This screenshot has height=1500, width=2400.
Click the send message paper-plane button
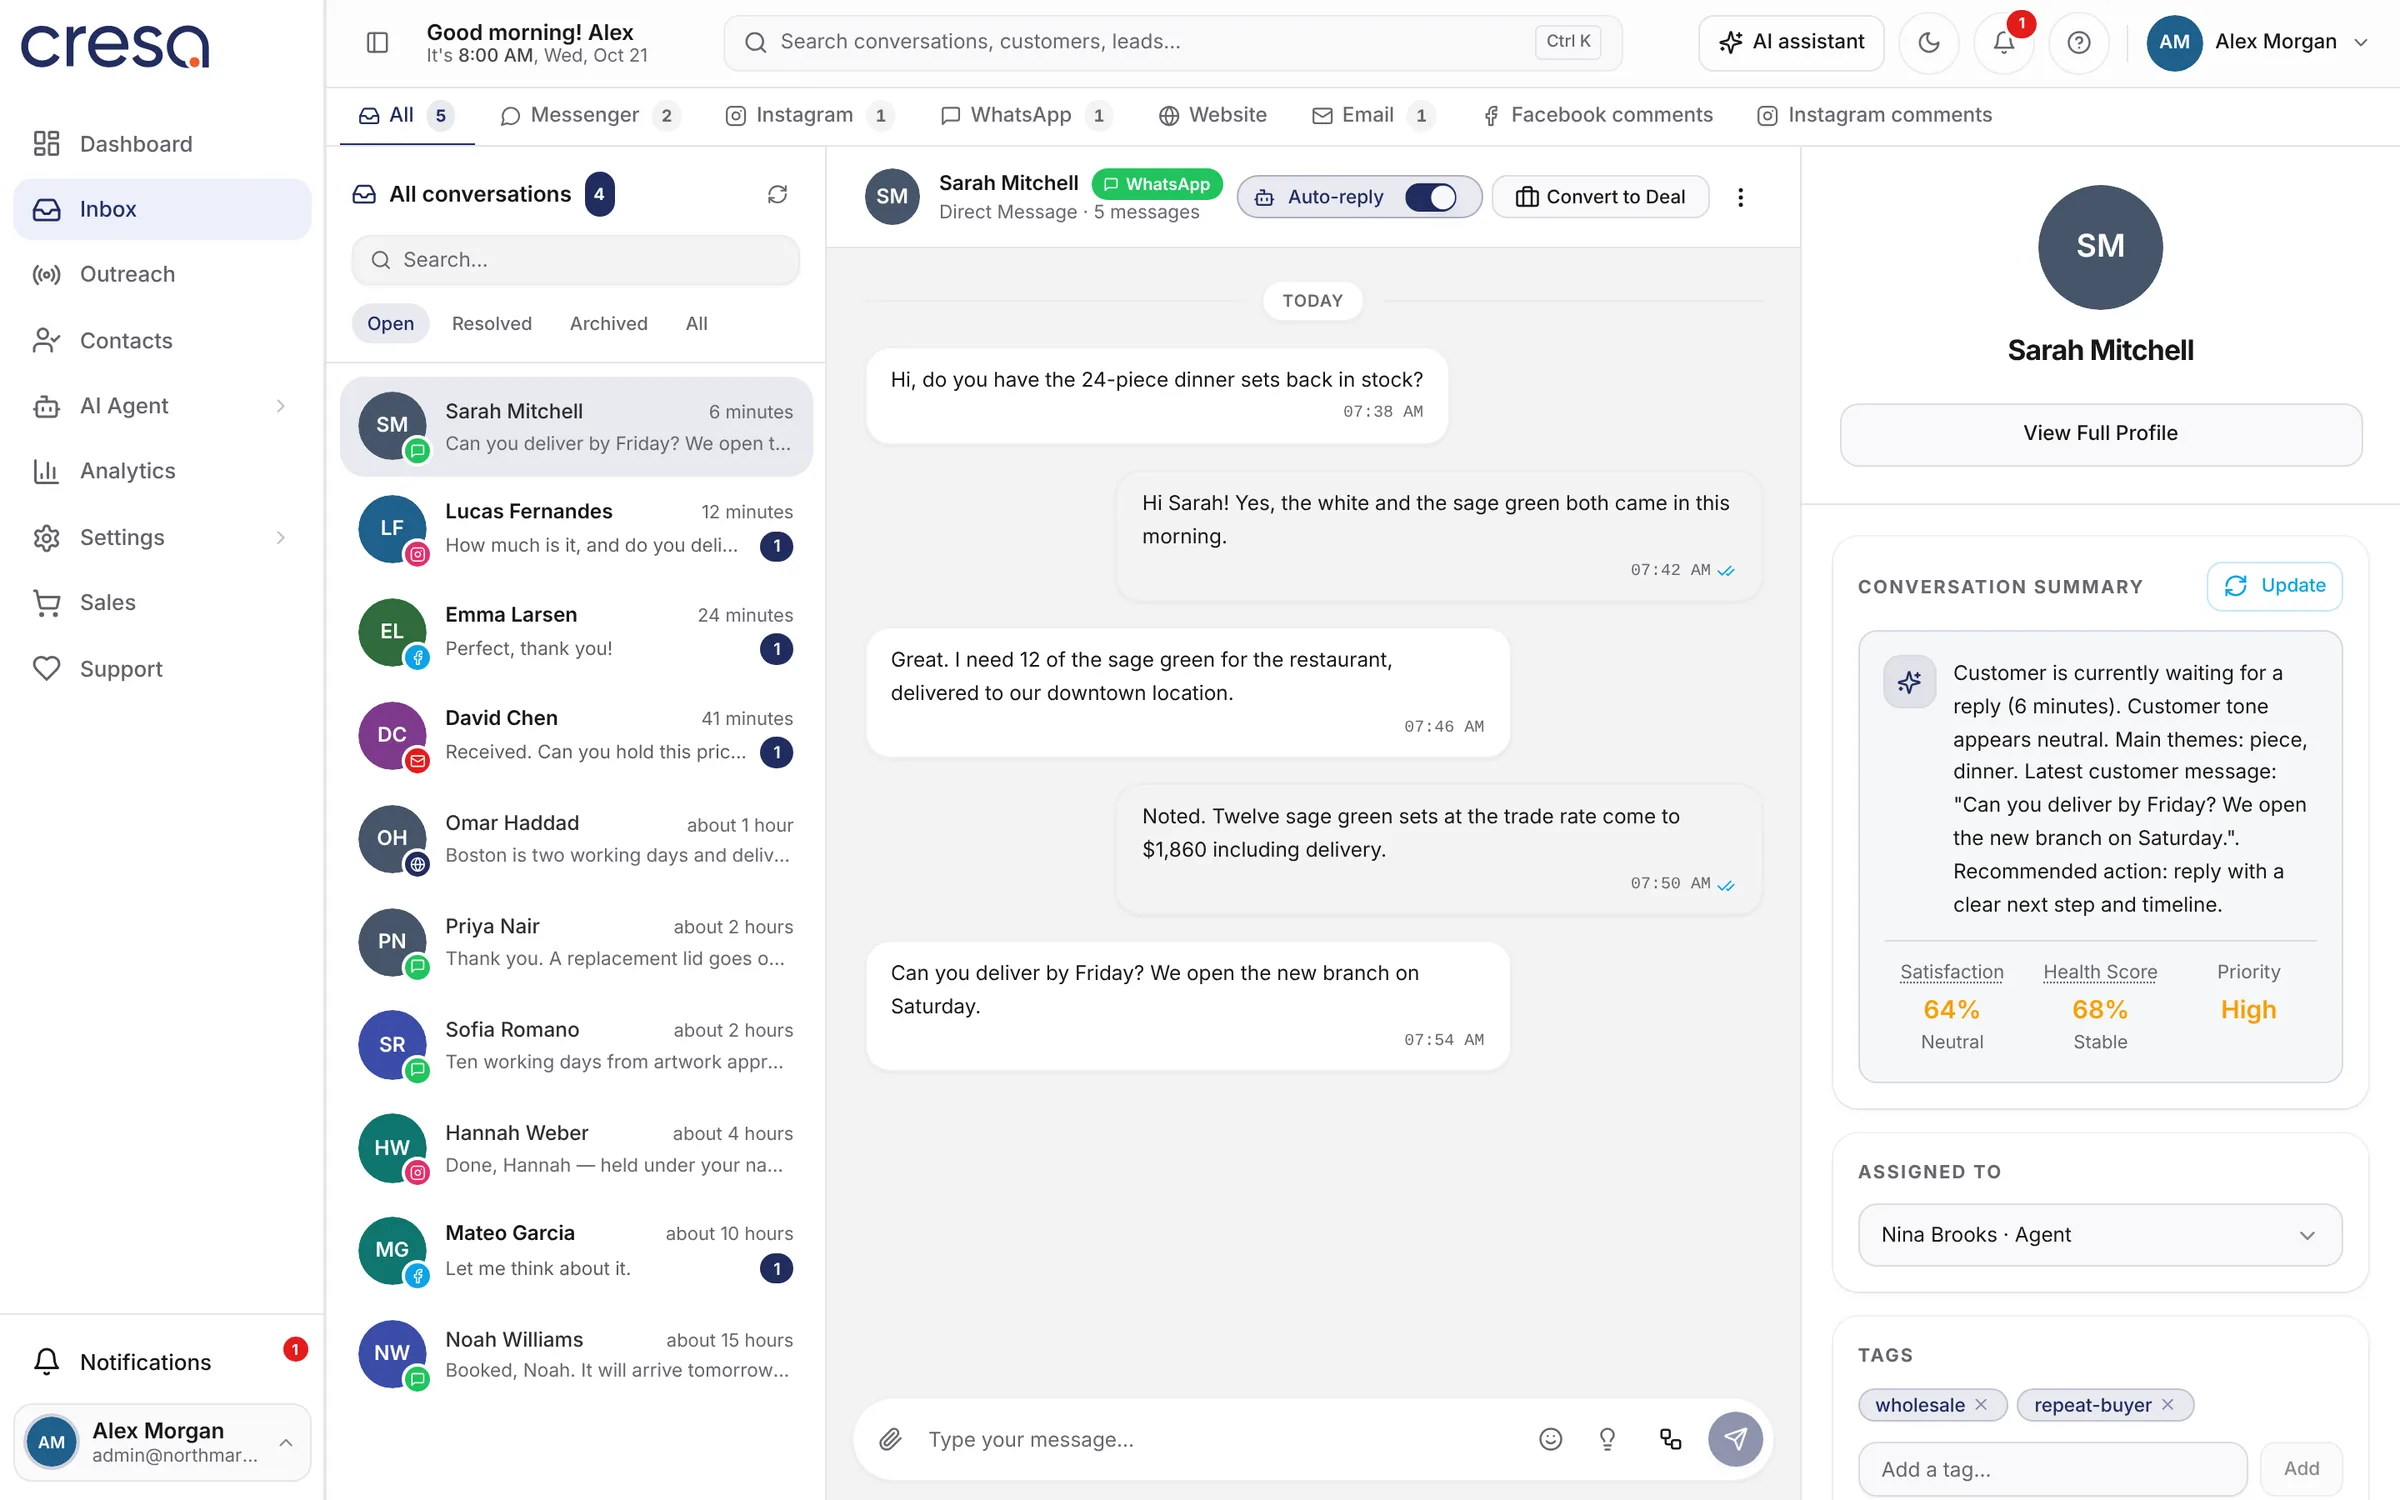point(1735,1439)
